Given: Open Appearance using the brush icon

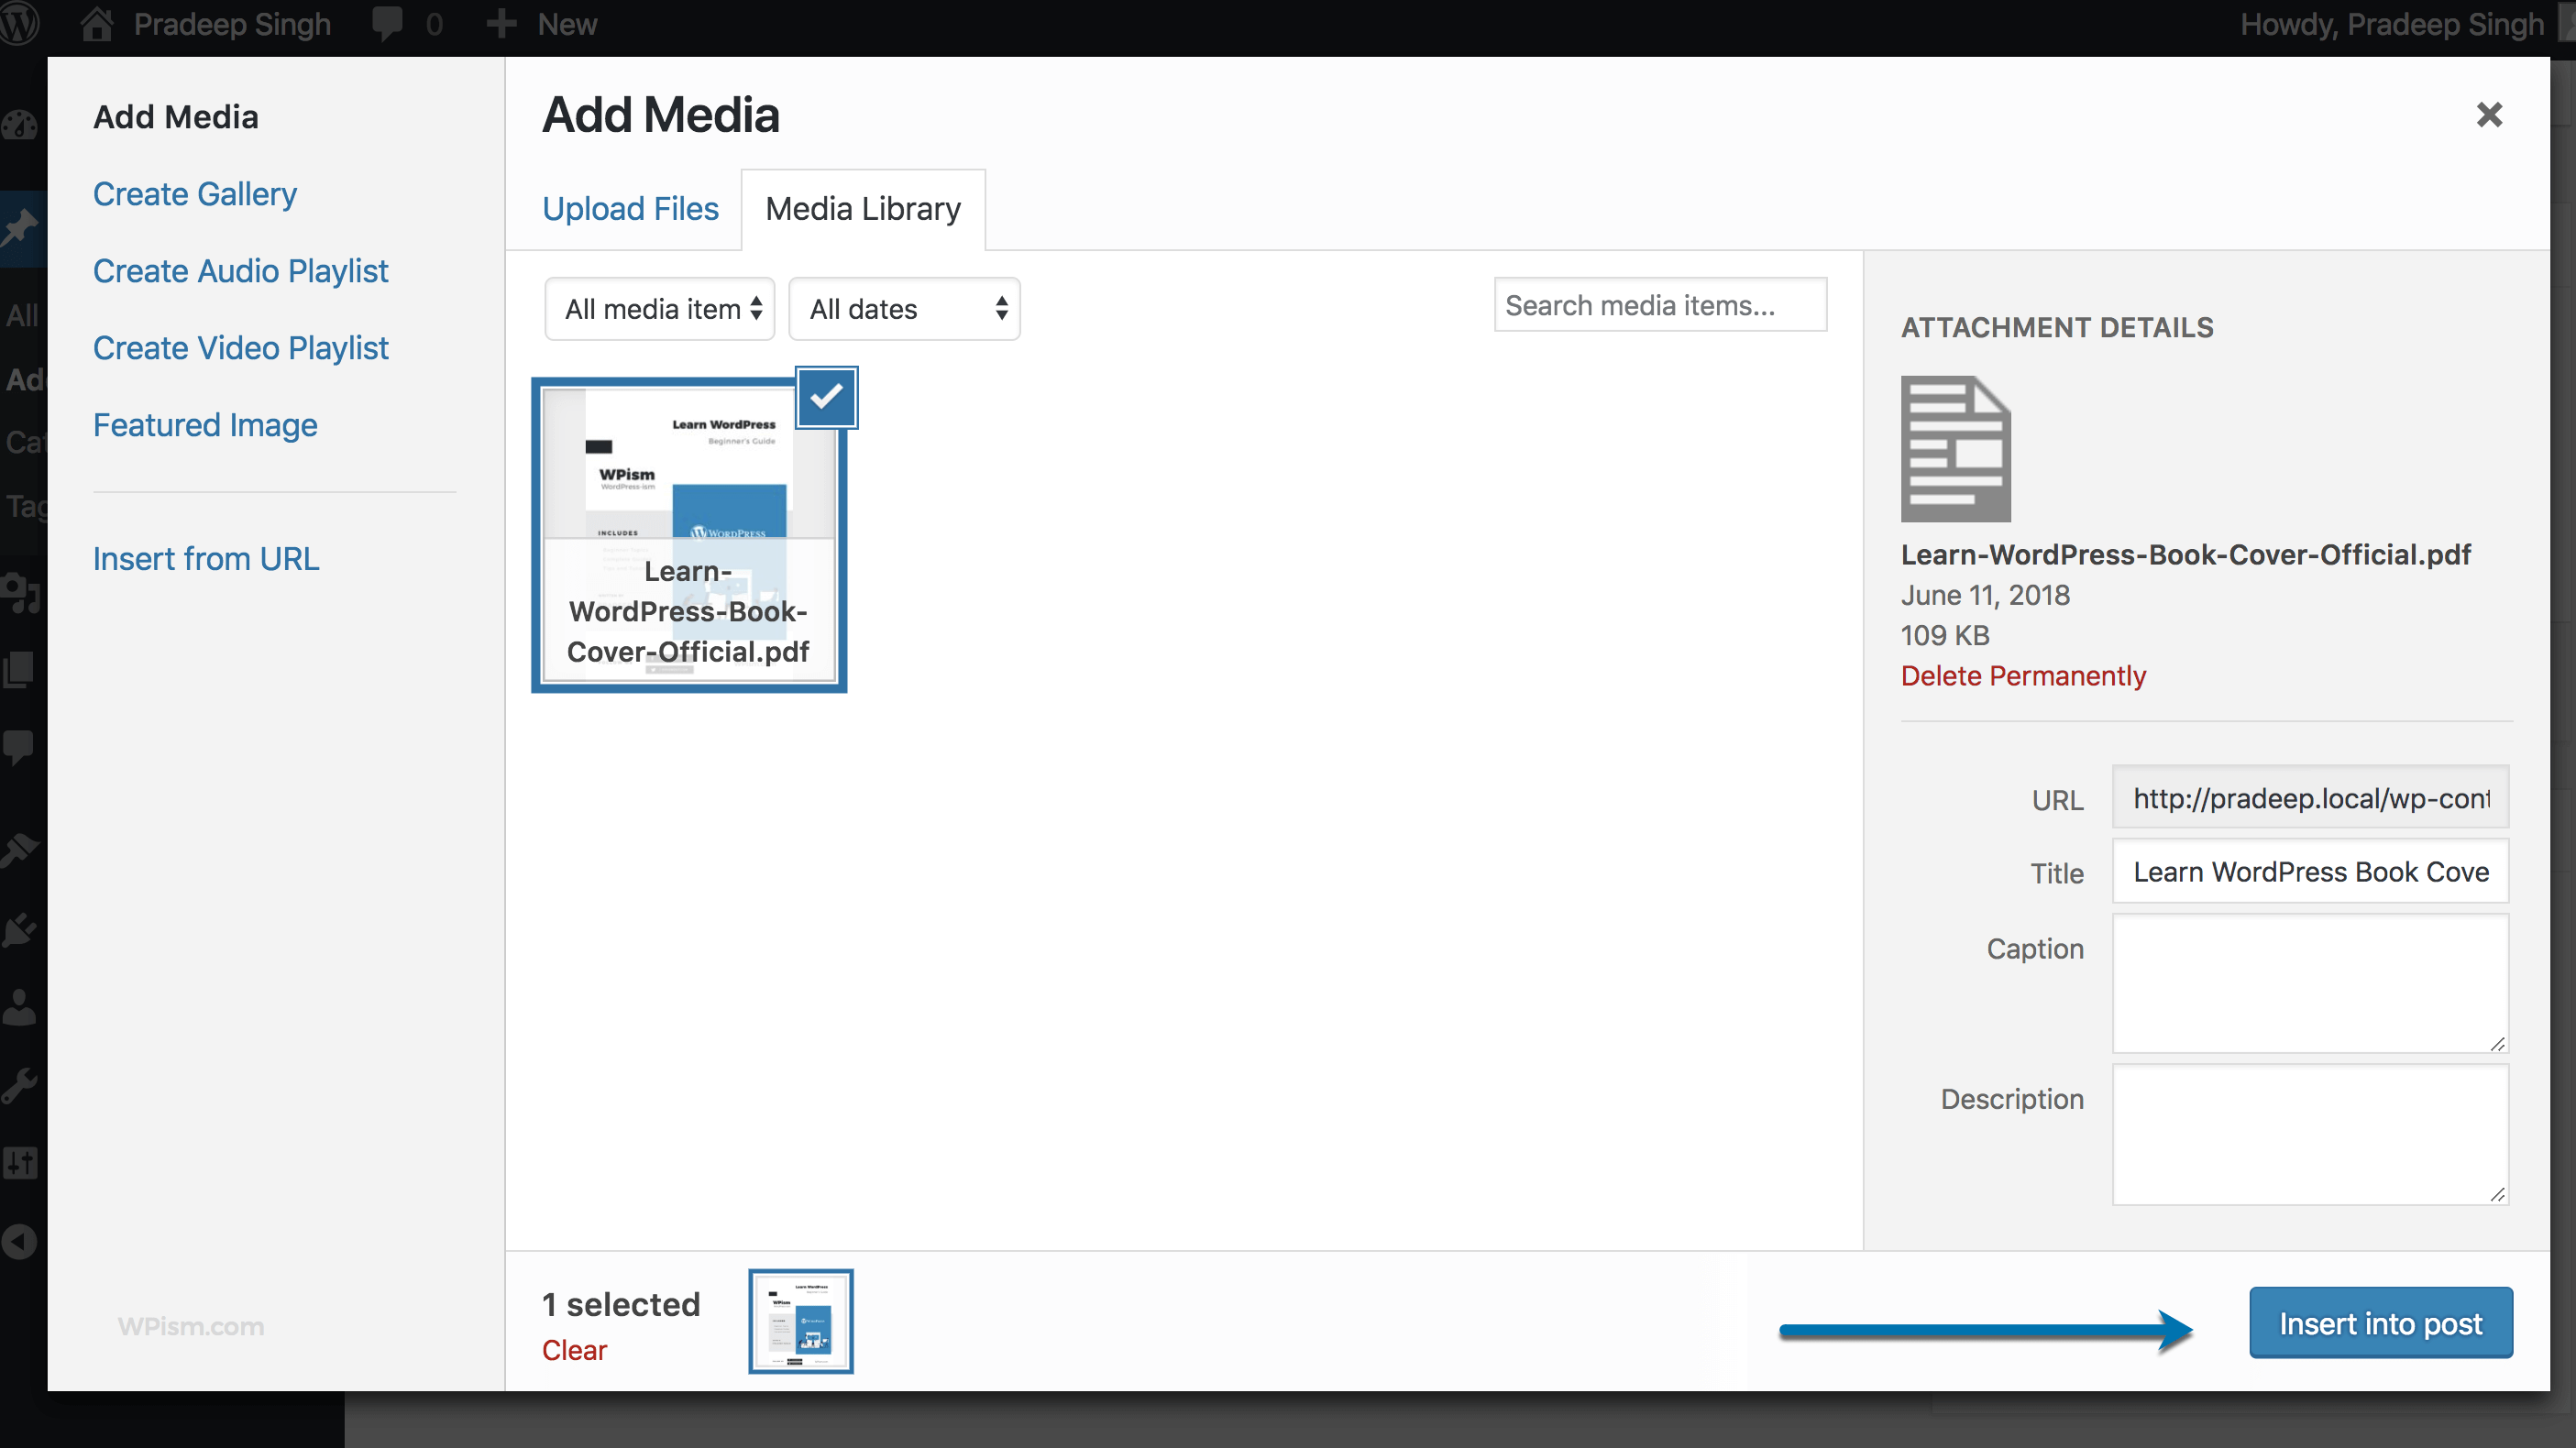Looking at the screenshot, I should (20, 848).
